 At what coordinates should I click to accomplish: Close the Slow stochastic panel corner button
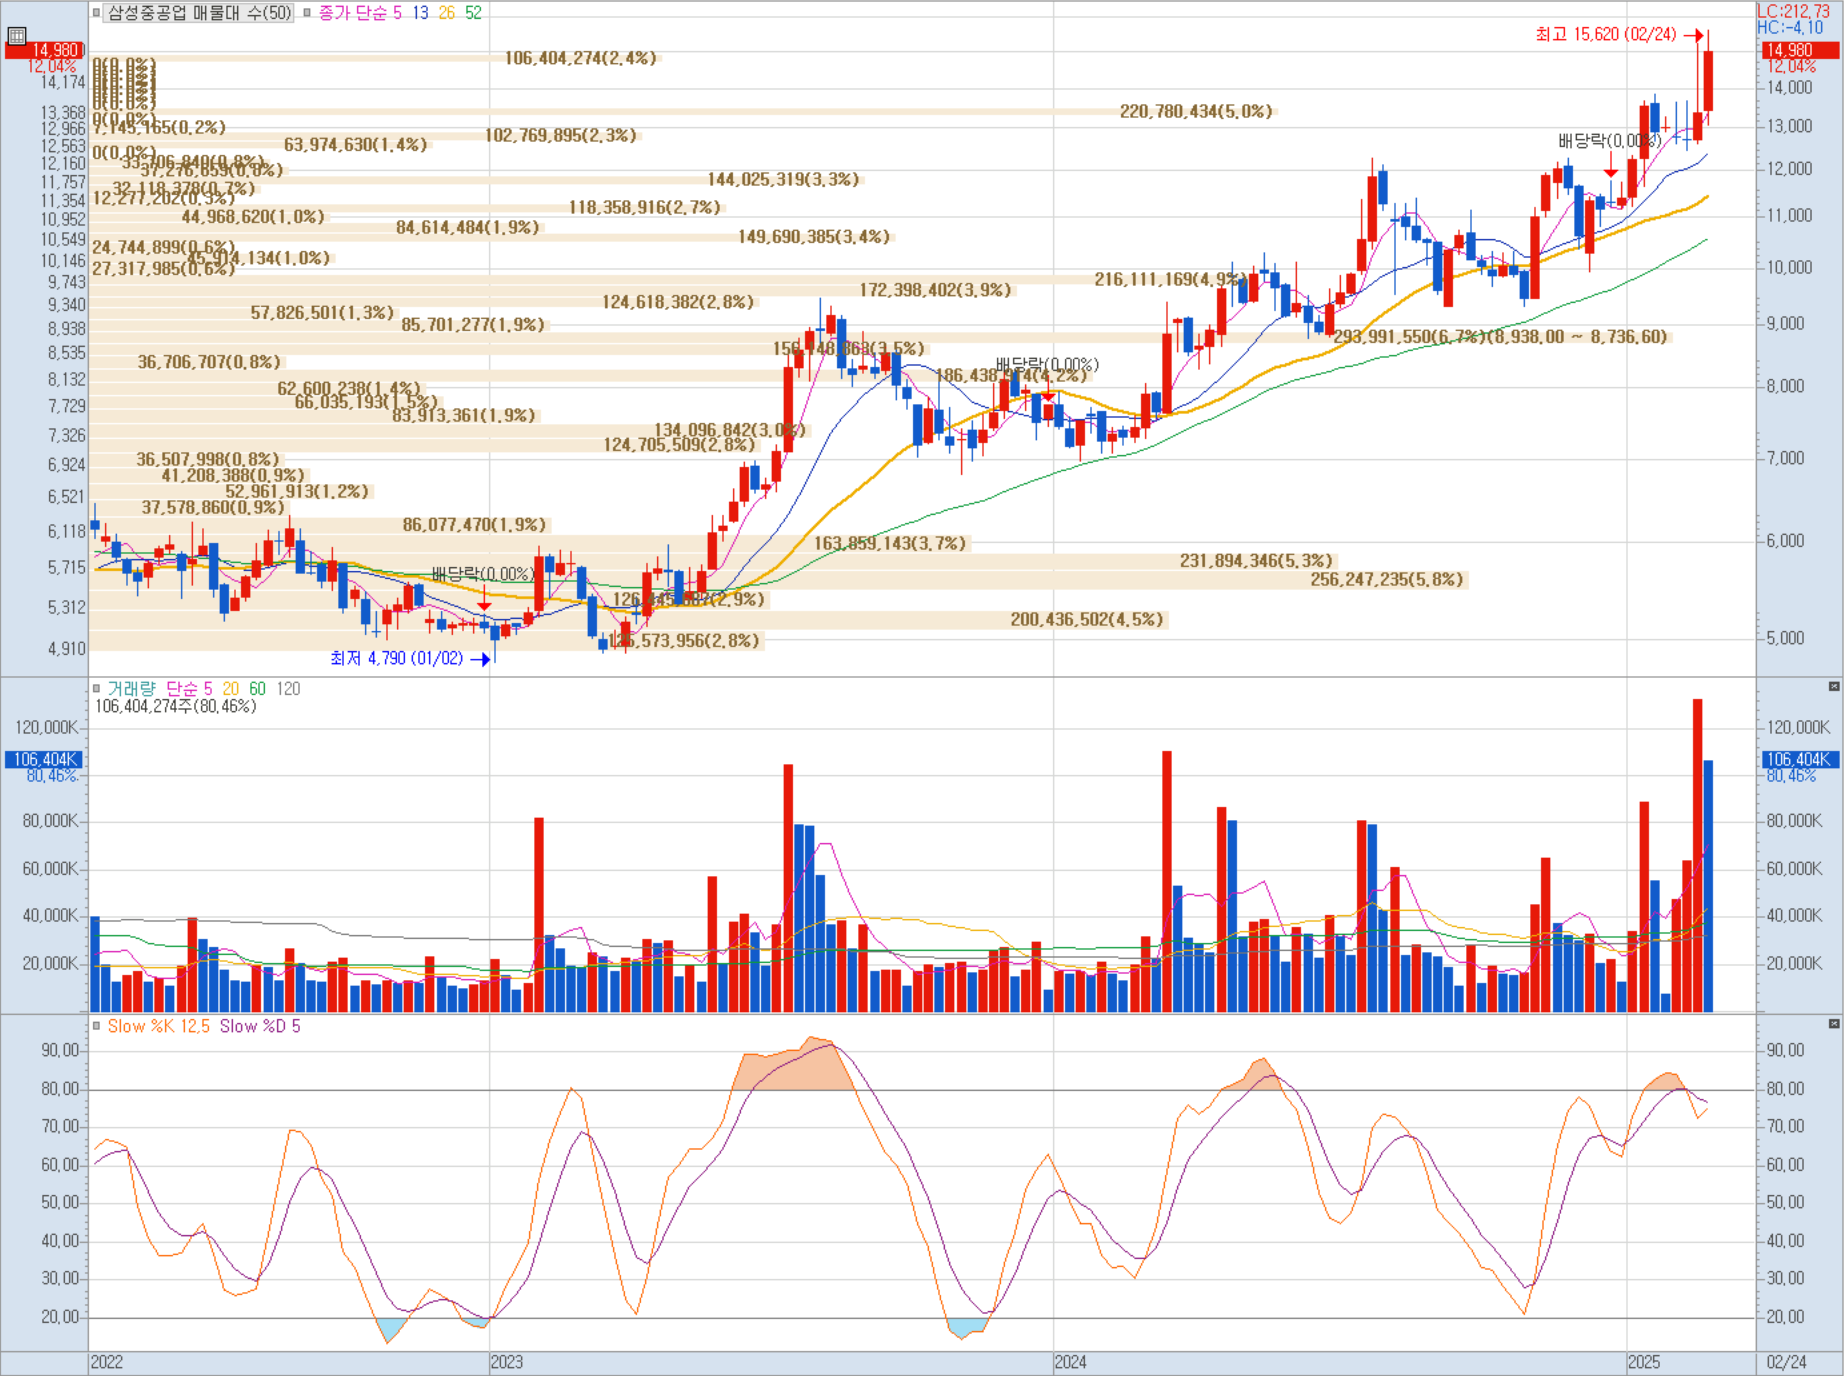pyautogui.click(x=1834, y=1024)
